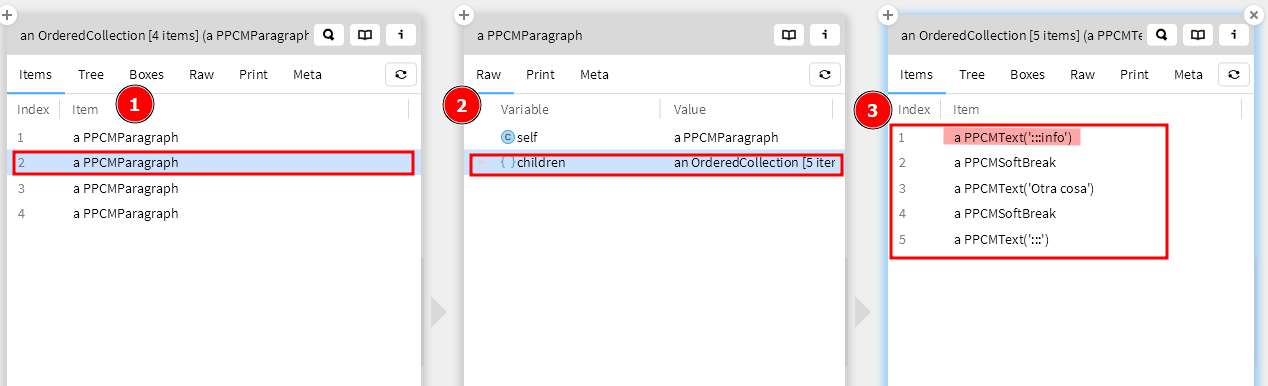Open Print tab in PPCMParagraph pane
1268x386 pixels.
tap(540, 74)
